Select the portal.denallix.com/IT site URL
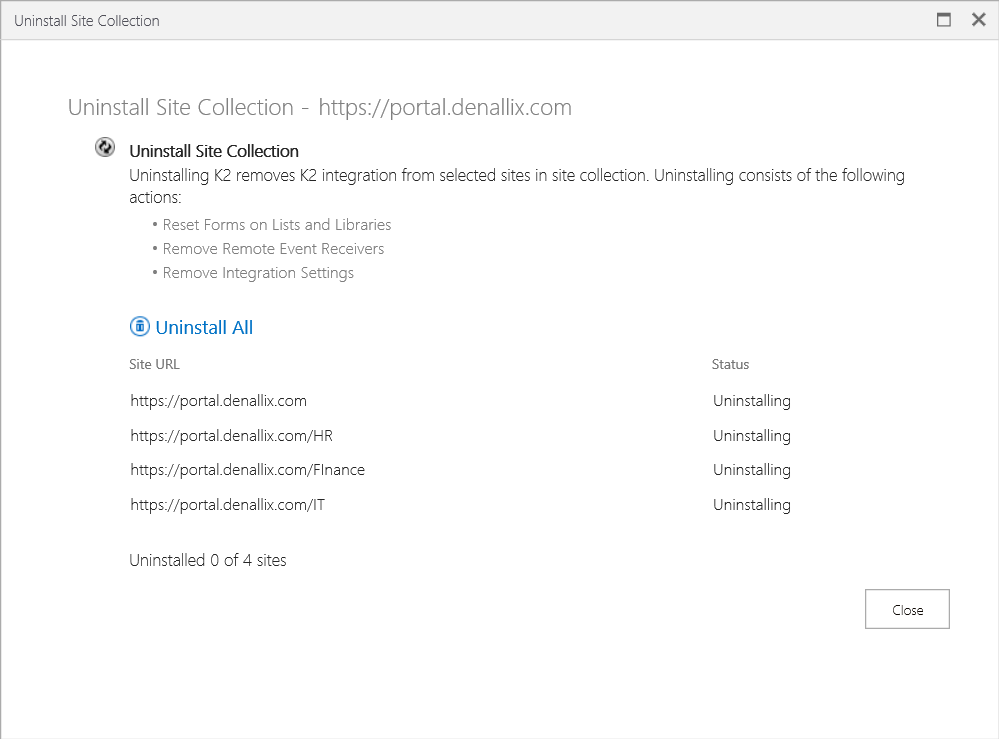The height and width of the screenshot is (739, 999). point(227,505)
